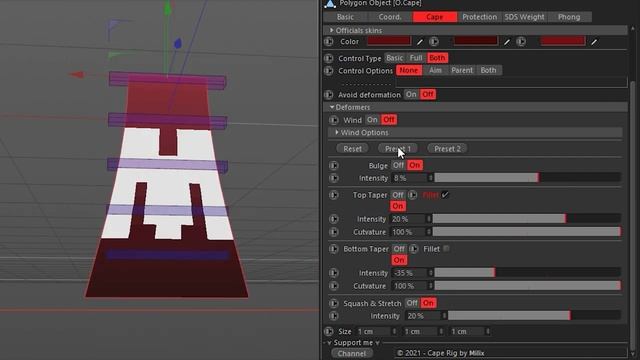Click keyframe circle before second color swatch

point(434,42)
